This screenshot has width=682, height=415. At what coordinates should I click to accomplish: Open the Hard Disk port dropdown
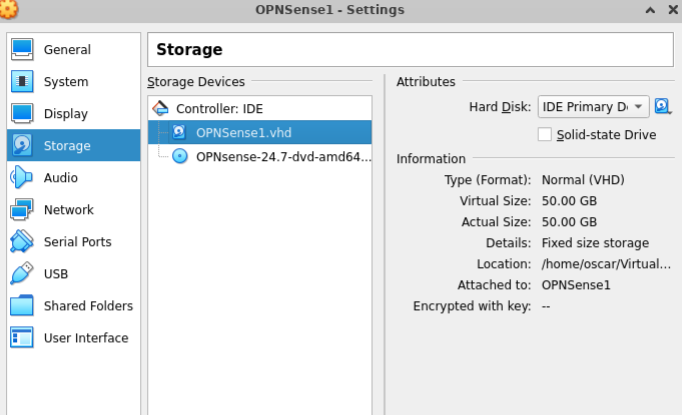tap(594, 106)
